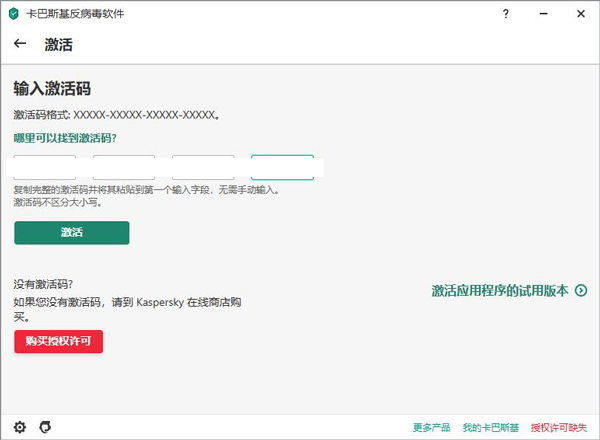Image resolution: width=600 pixels, height=440 pixels.
Task: Focus the fourth highlighted activation code field
Action: pyautogui.click(x=282, y=167)
